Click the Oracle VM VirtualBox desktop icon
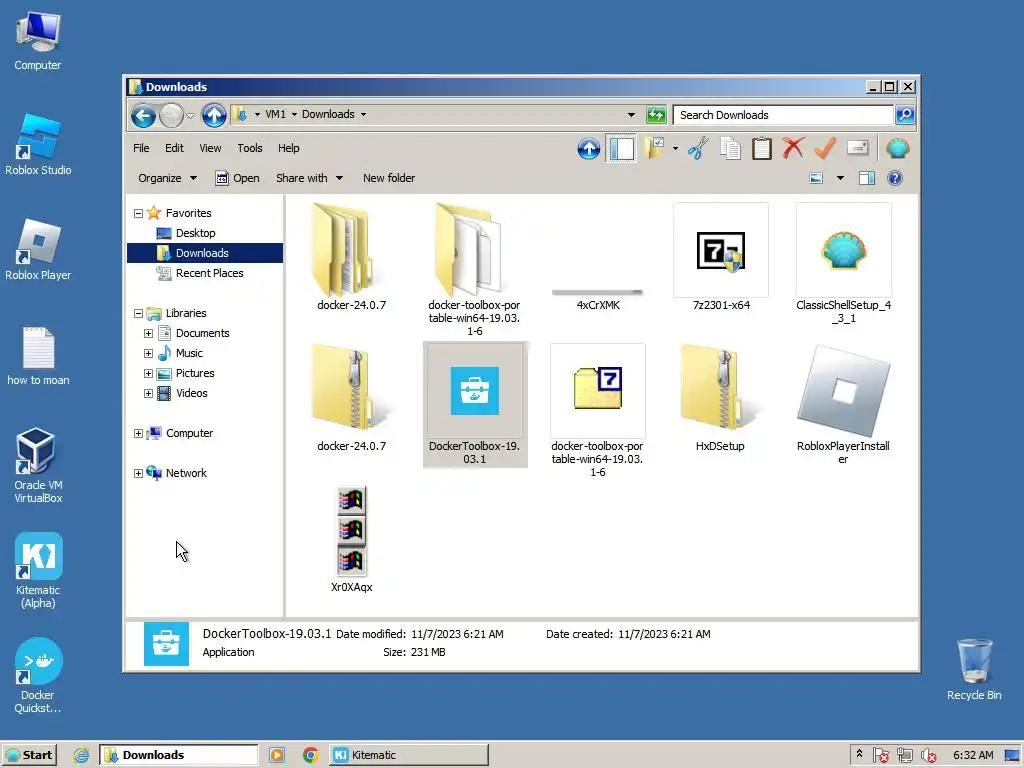 click(x=38, y=466)
